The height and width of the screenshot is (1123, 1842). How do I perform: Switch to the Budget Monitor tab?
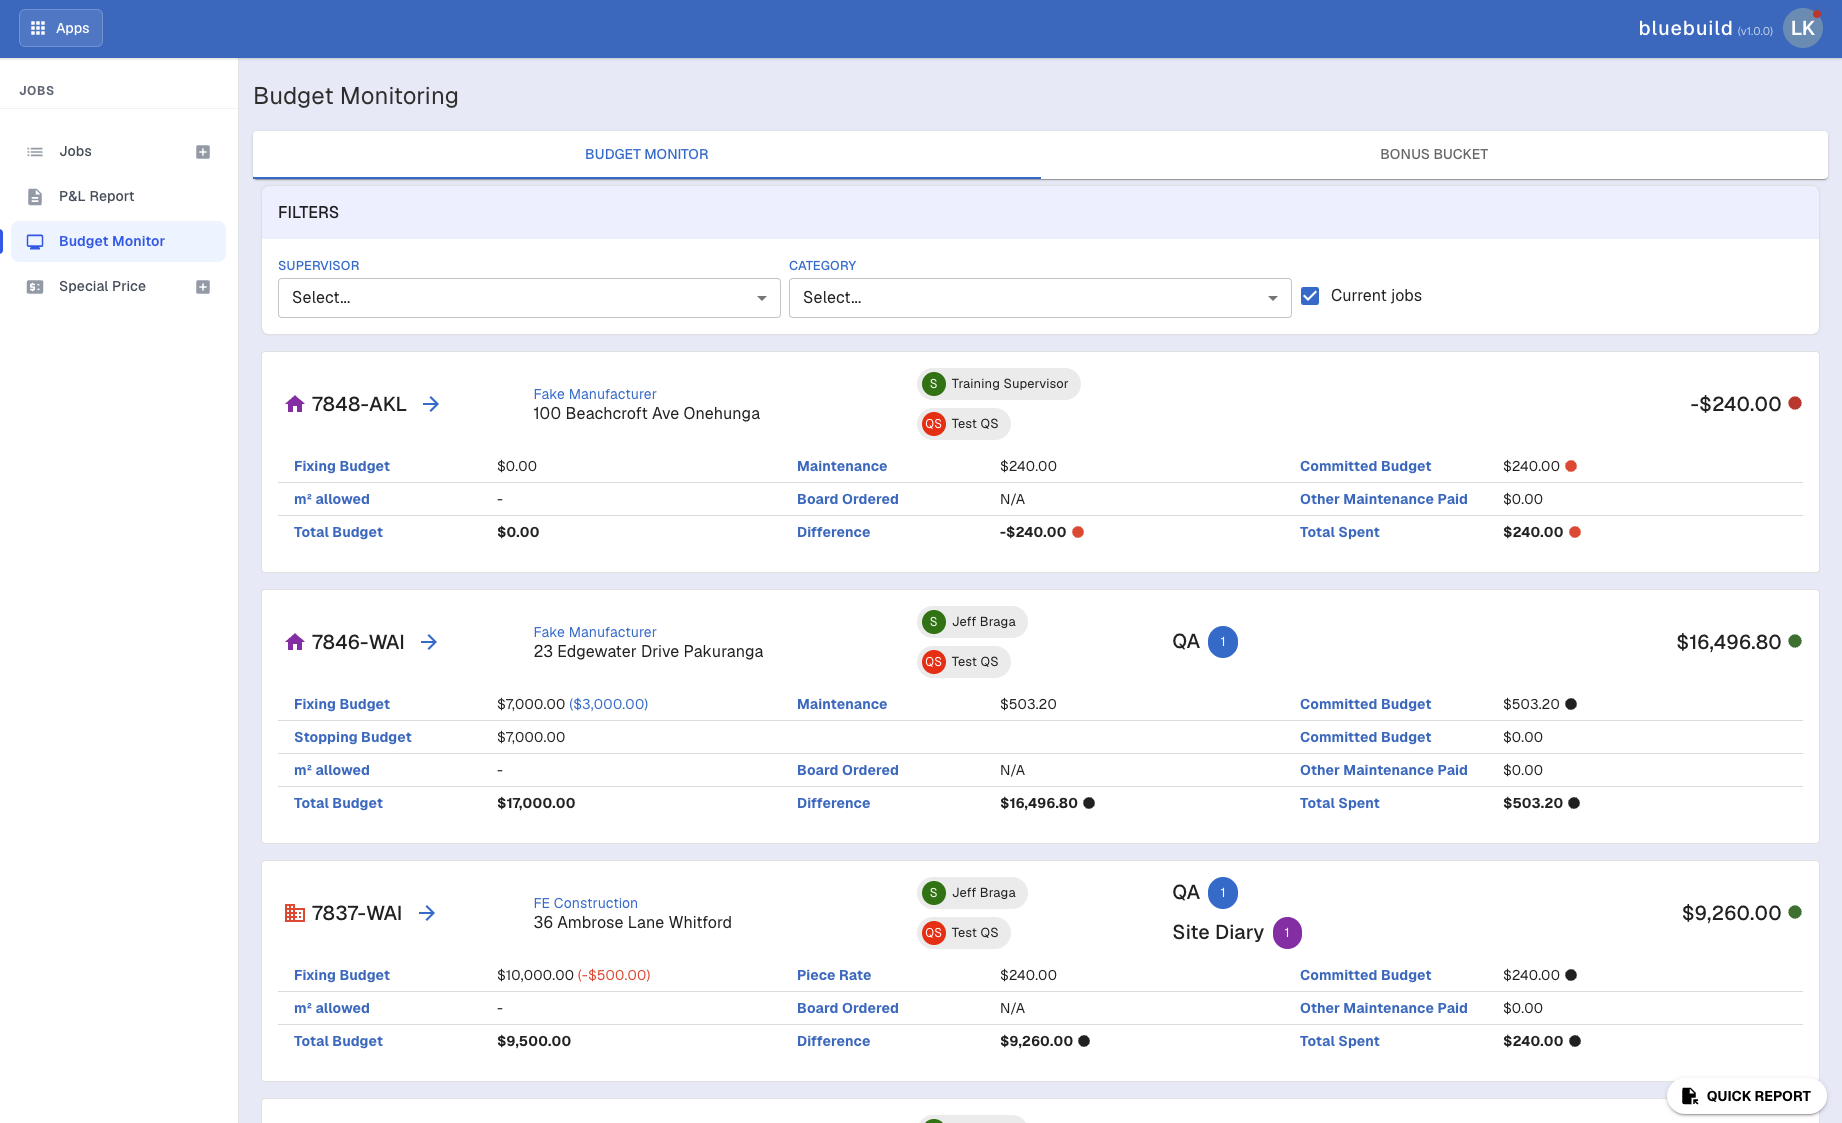point(647,154)
